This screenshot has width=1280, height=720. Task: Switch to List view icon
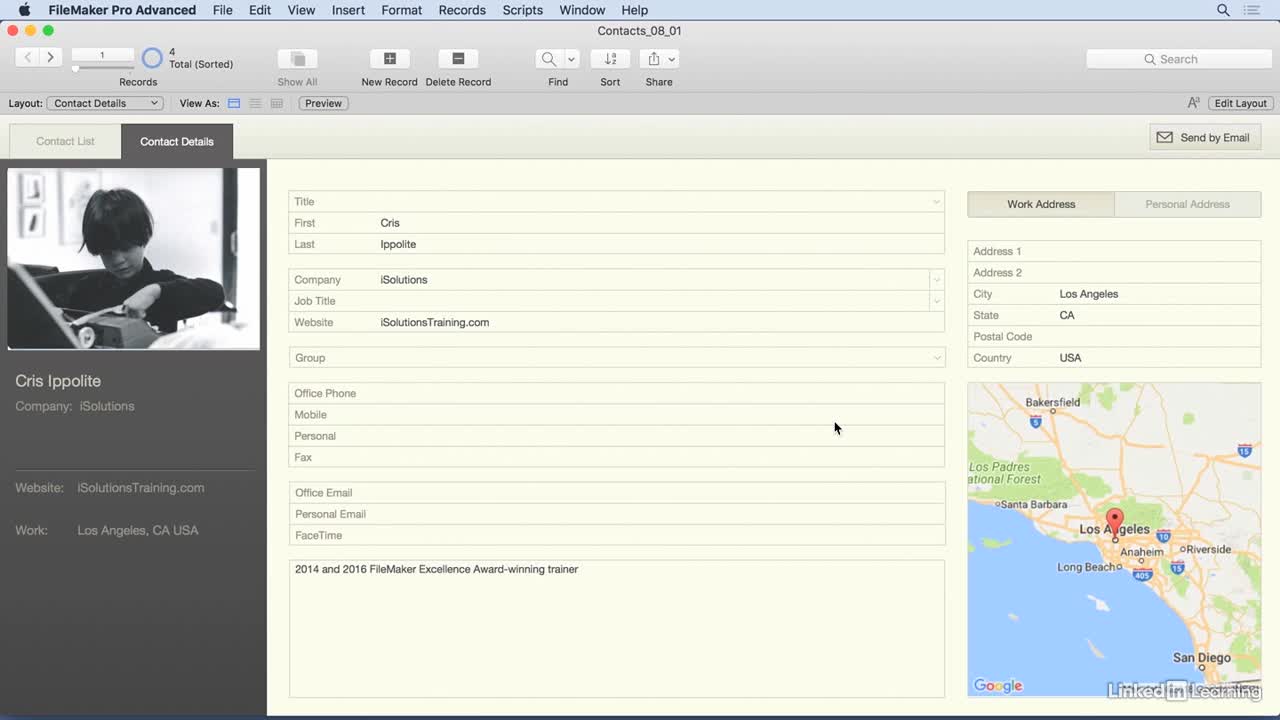click(255, 103)
